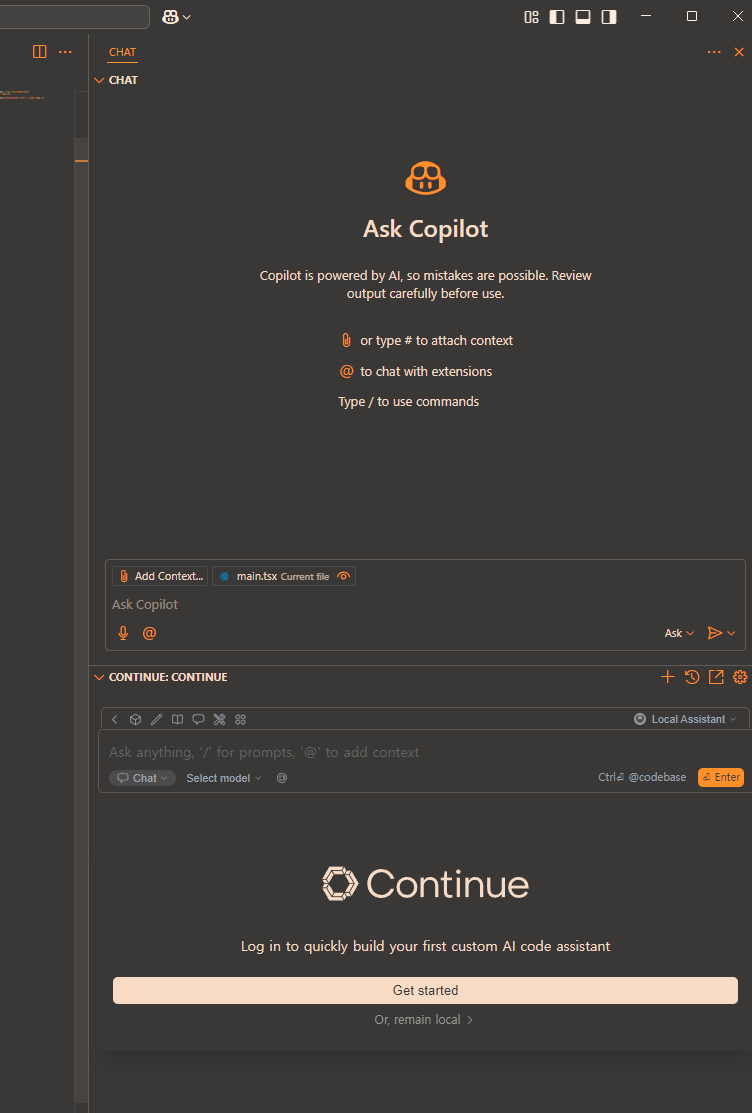Click the tools wrench icon in Continue toolbar

click(x=219, y=719)
